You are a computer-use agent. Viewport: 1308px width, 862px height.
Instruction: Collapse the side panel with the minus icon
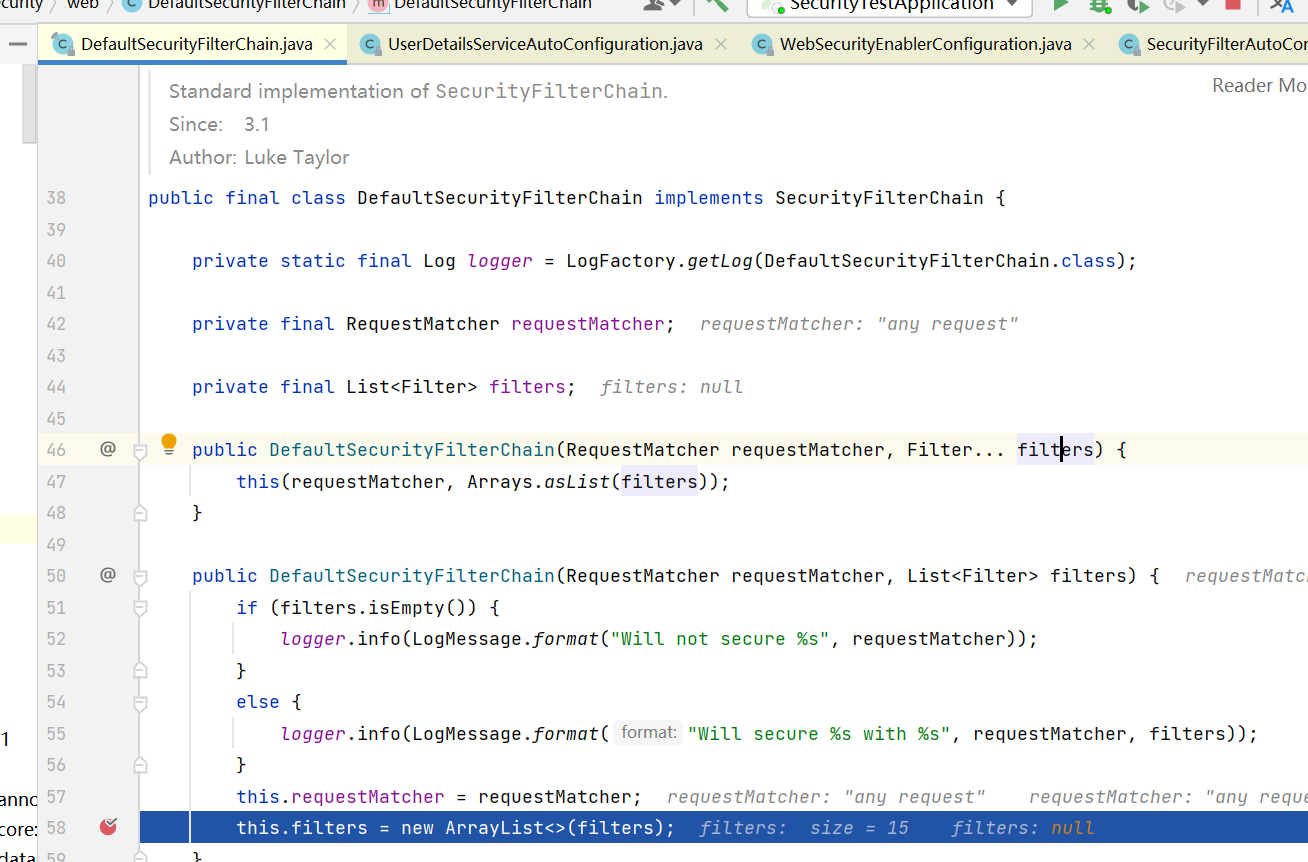tap(17, 44)
